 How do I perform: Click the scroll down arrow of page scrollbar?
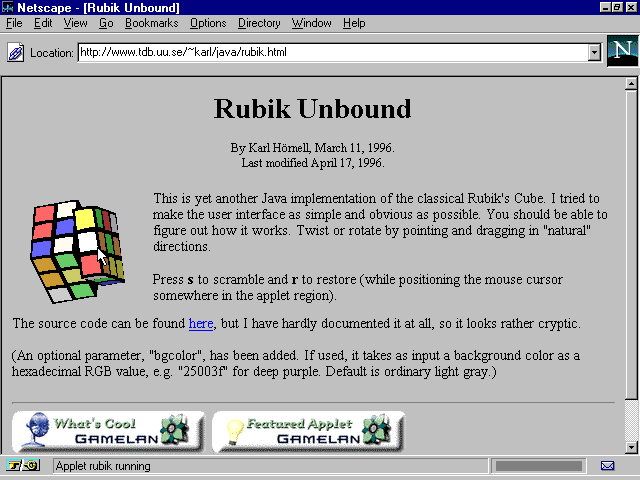pos(631,447)
